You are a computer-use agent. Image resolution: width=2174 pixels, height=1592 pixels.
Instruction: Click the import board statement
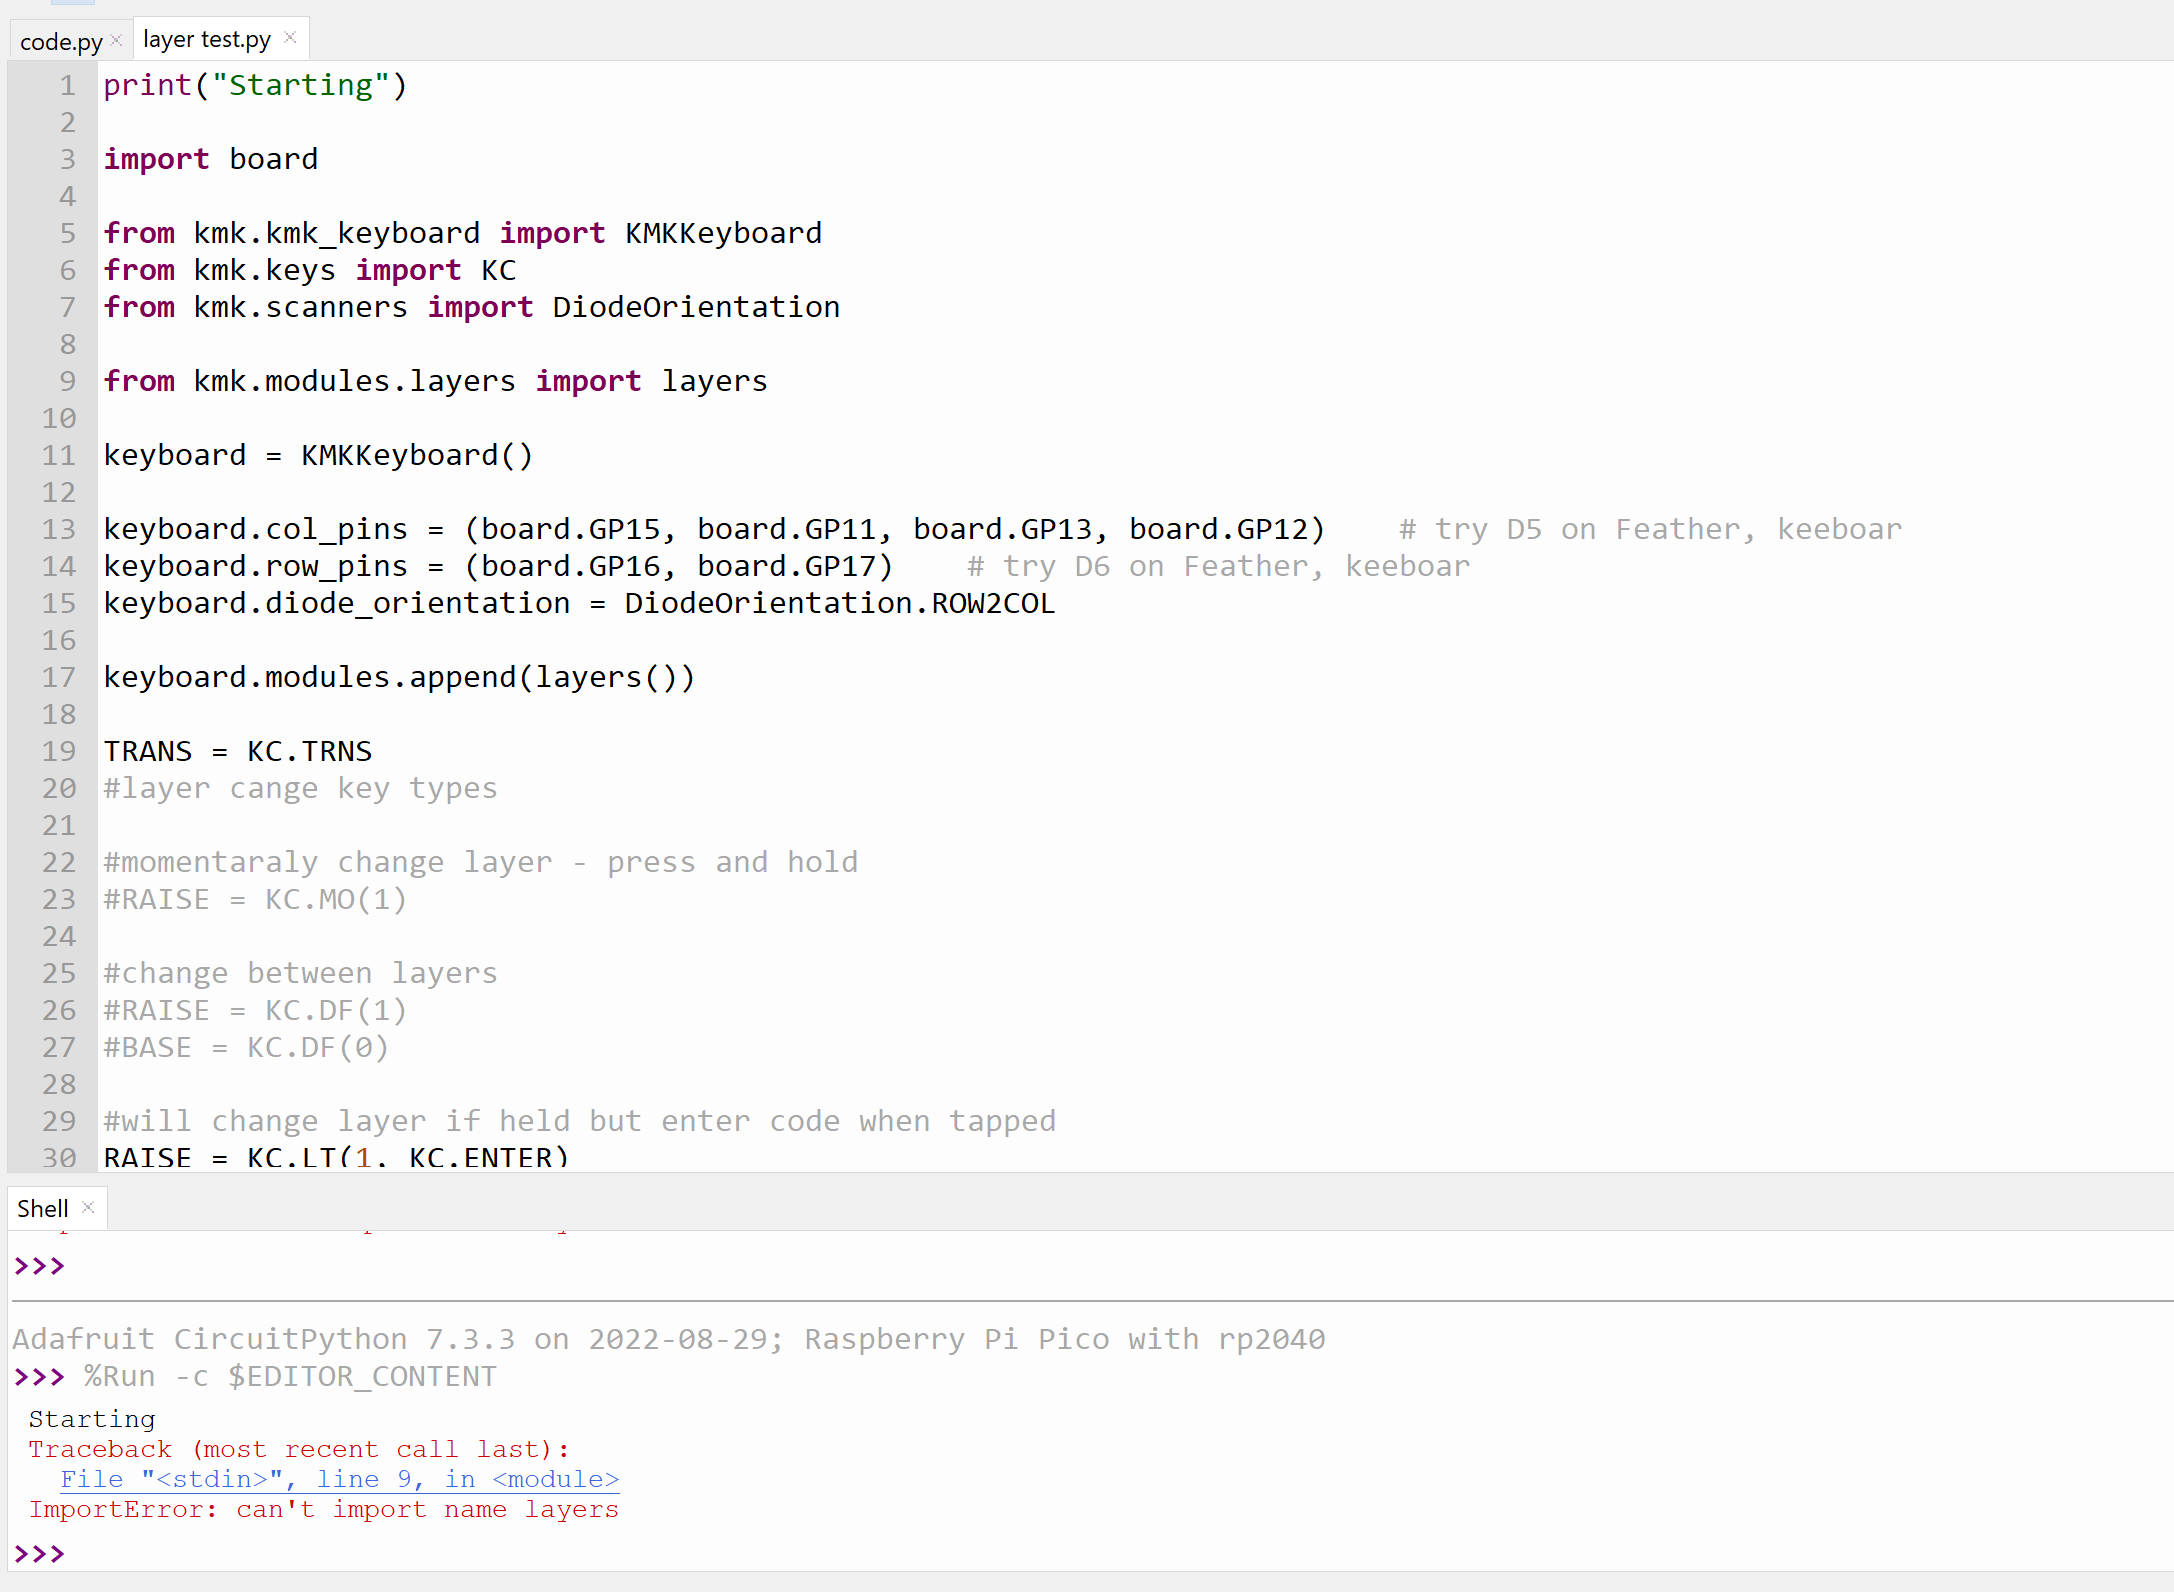(210, 158)
